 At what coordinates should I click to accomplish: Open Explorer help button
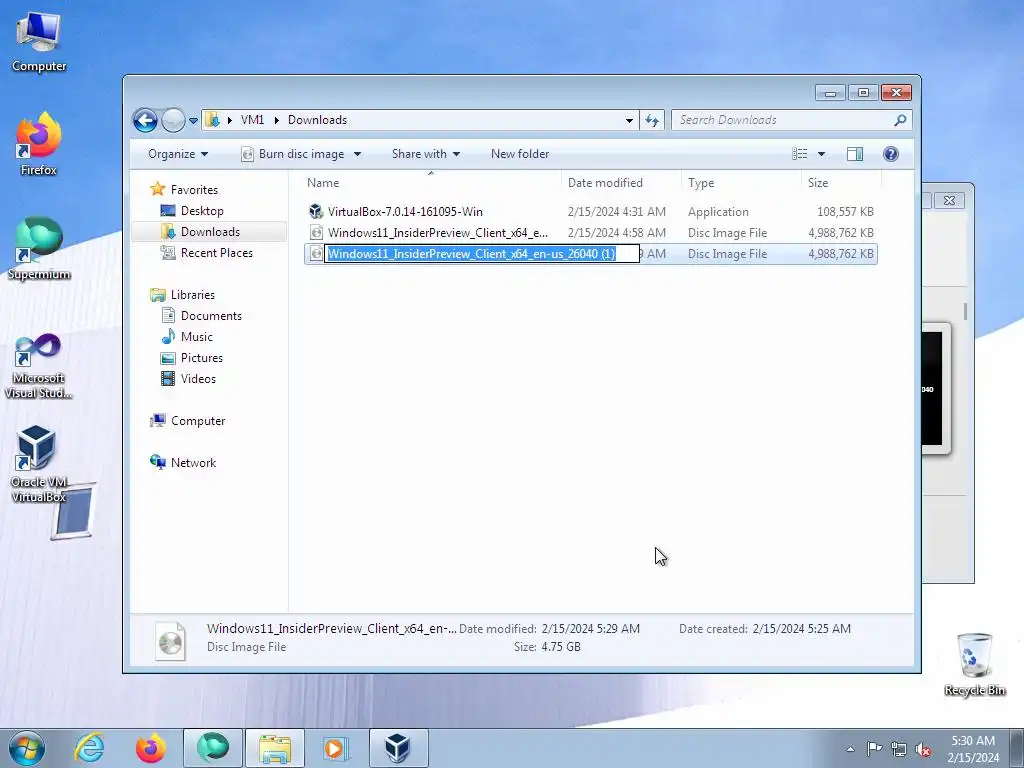coord(890,154)
